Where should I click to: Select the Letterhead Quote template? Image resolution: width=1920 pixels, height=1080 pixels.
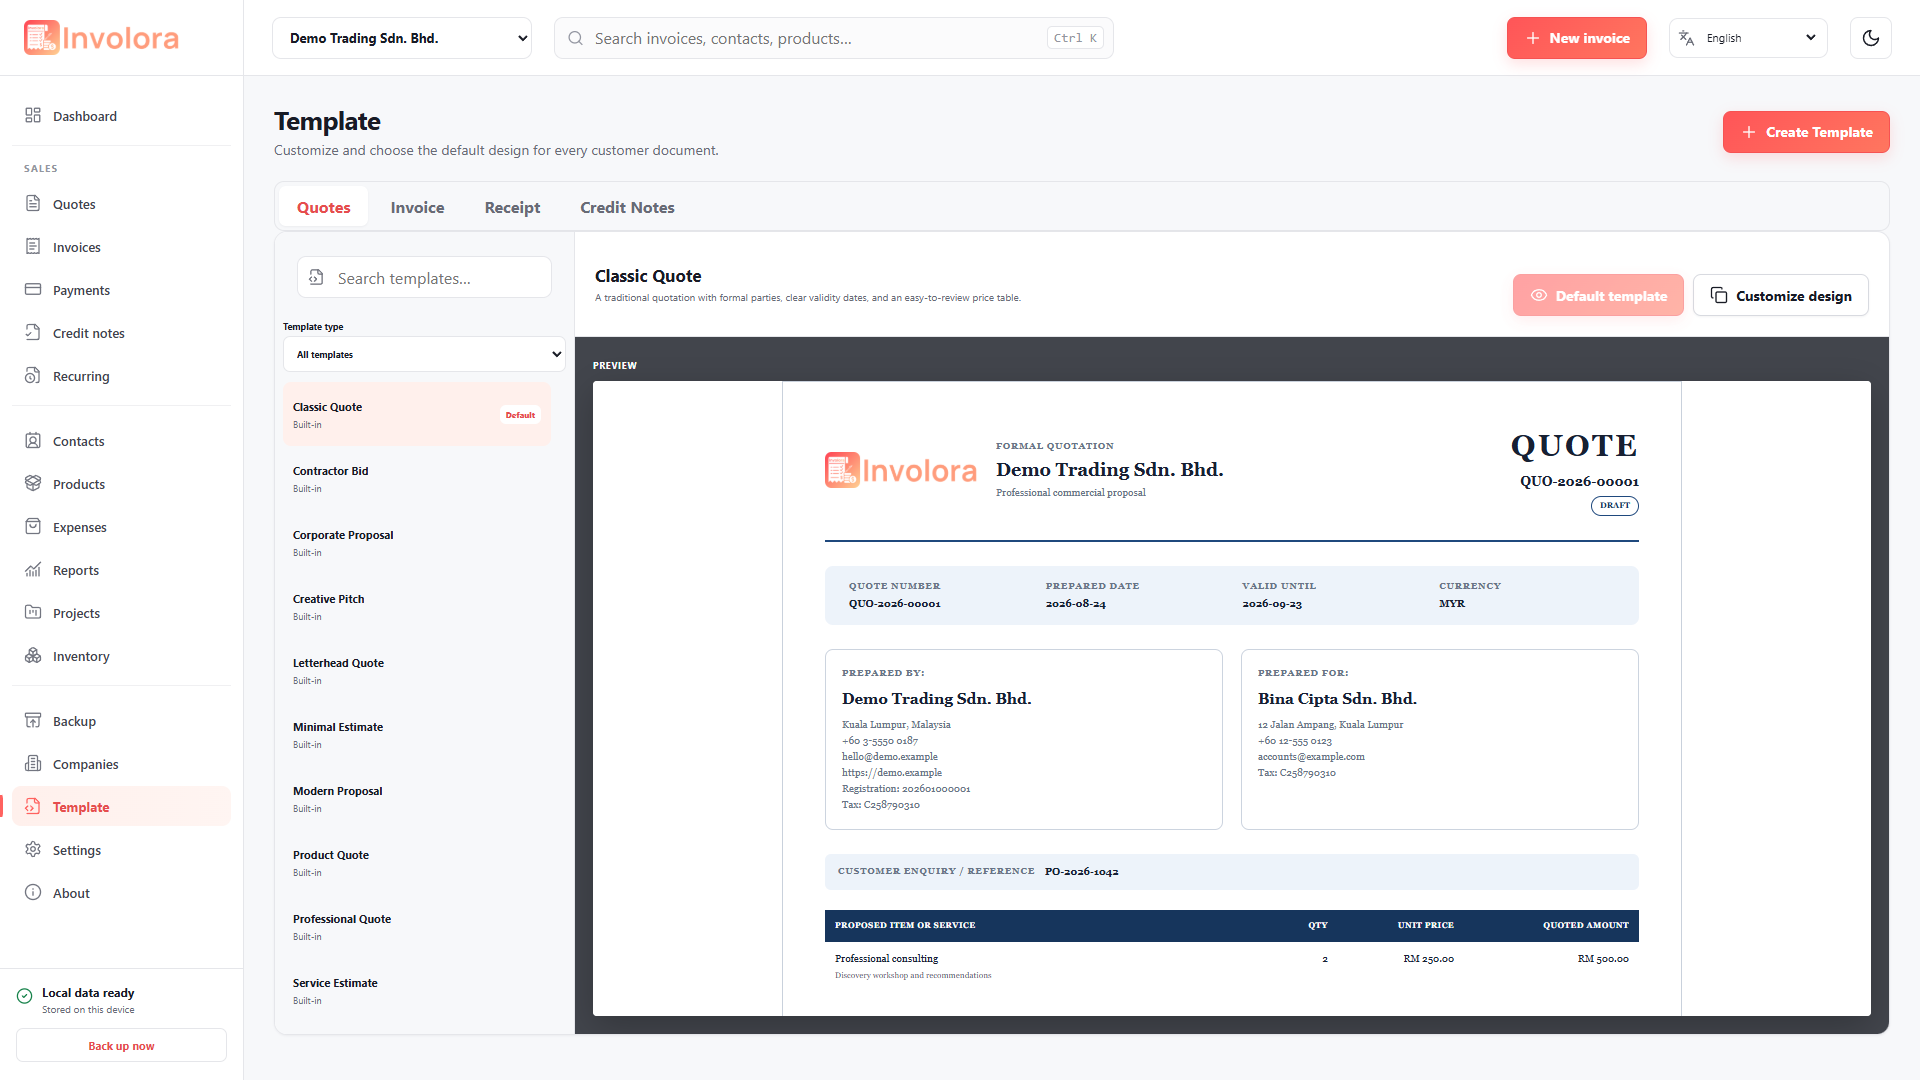tap(417, 670)
